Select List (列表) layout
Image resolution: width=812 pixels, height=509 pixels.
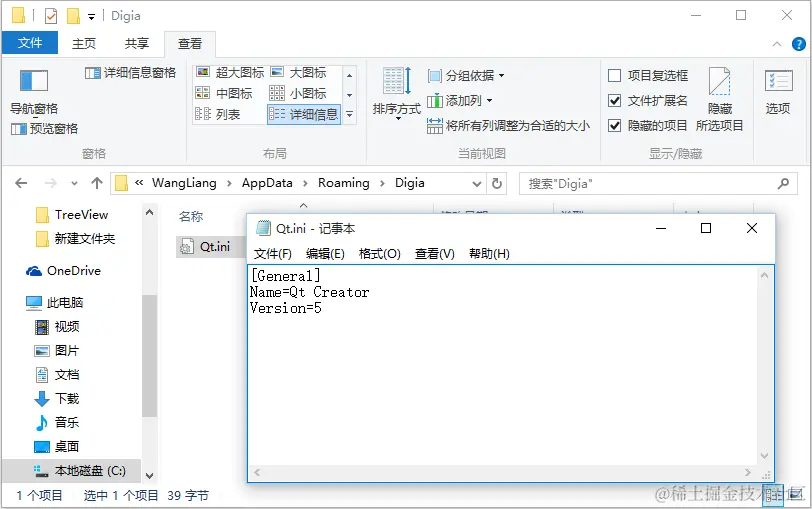tap(218, 114)
